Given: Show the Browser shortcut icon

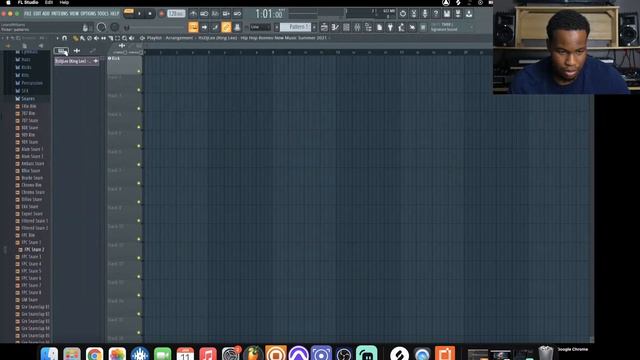Looking at the screenshot, I should click(x=368, y=27).
